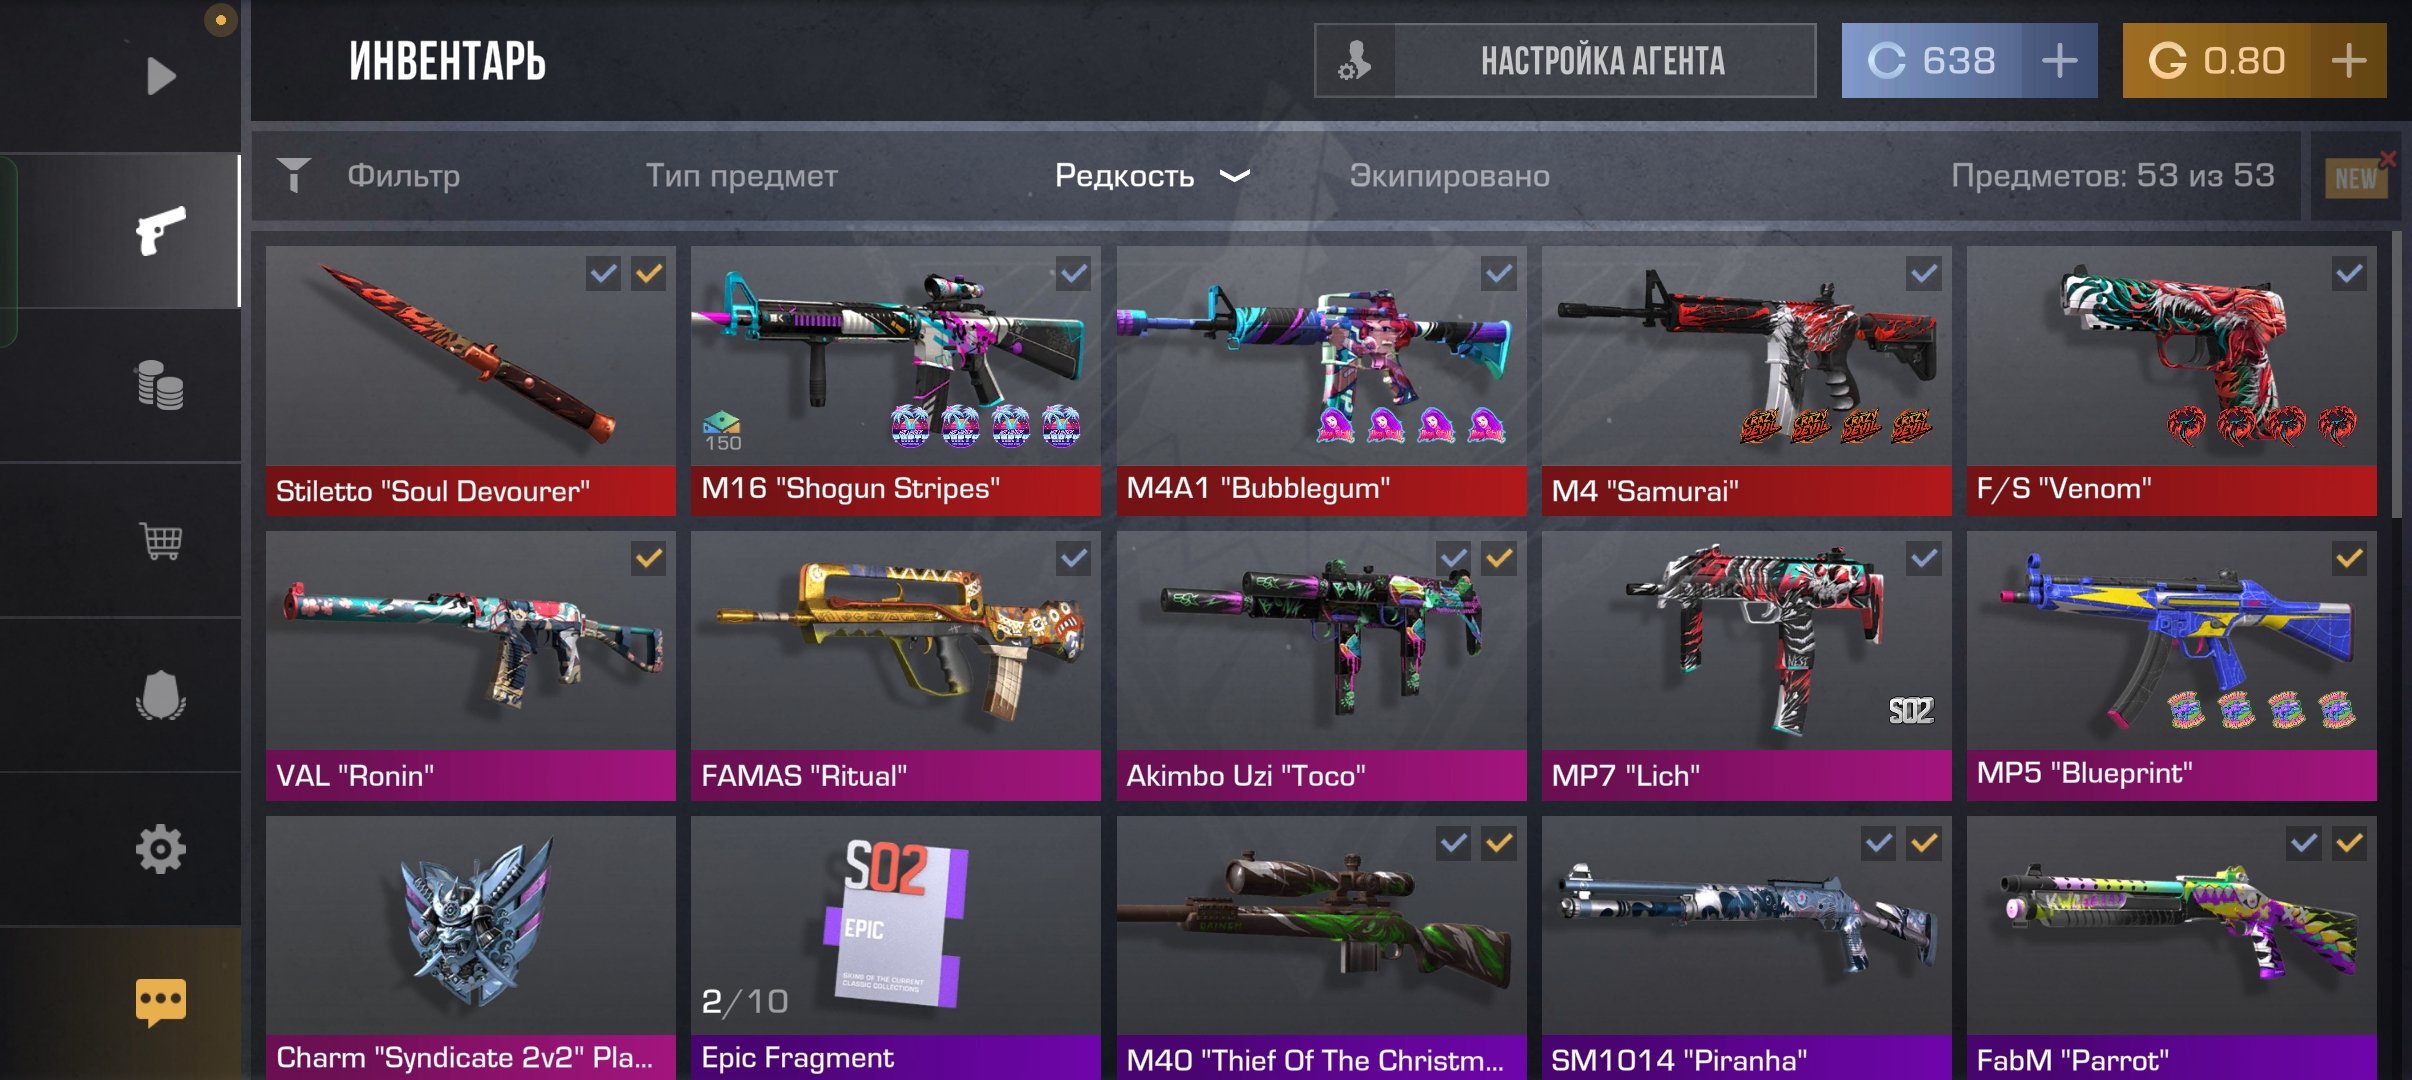Expand the Редкость sort dropdown

point(1152,176)
